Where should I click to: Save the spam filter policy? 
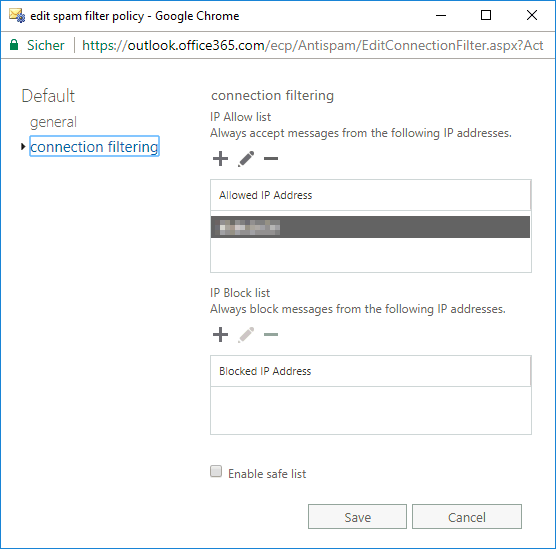tap(357, 517)
